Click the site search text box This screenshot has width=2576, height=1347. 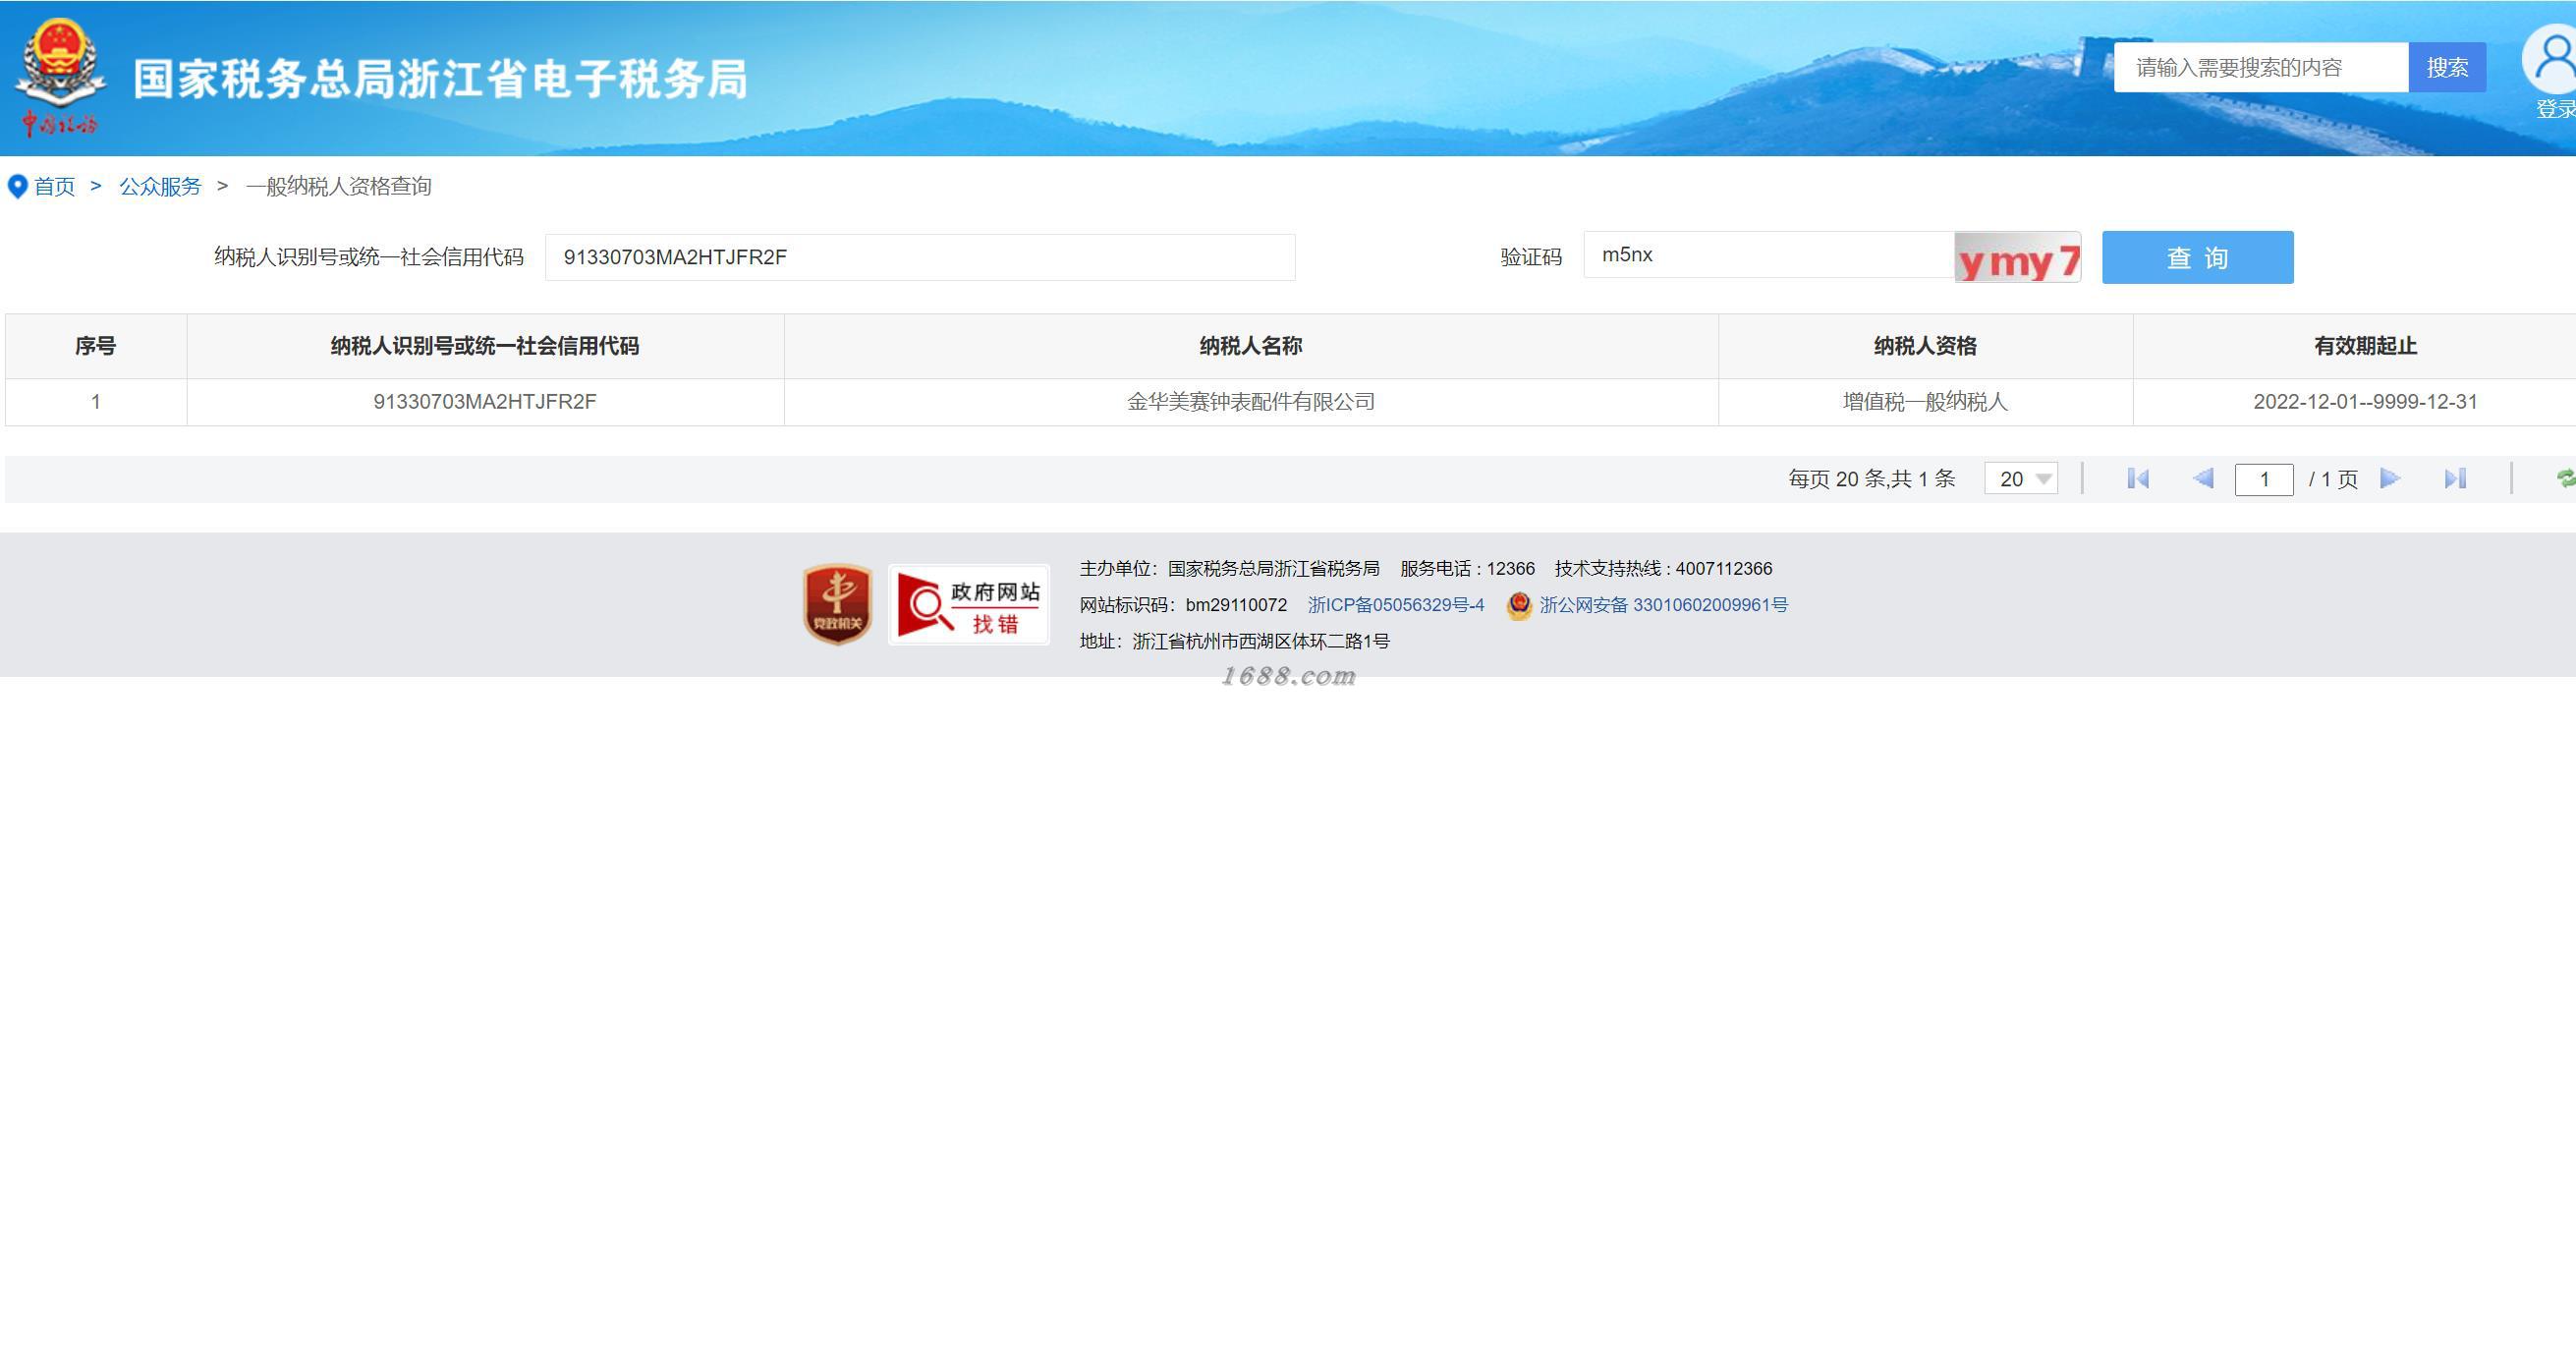click(2260, 68)
